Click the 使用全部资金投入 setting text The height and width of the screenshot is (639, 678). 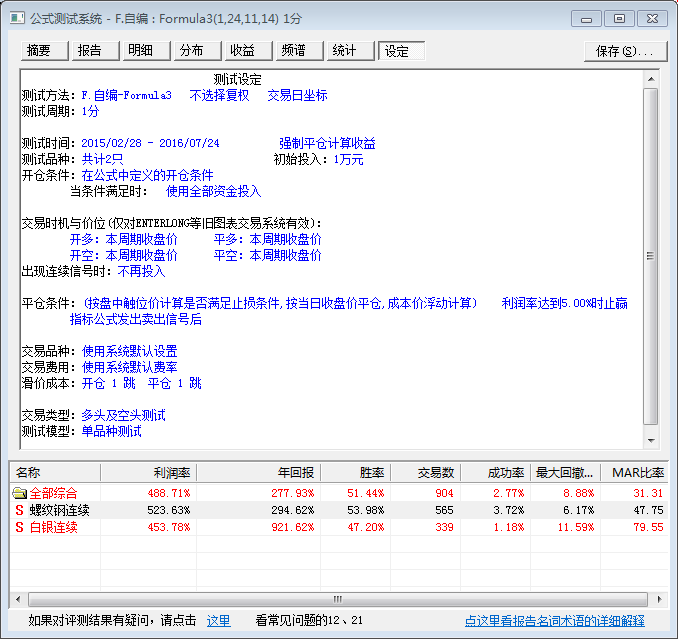(214, 191)
